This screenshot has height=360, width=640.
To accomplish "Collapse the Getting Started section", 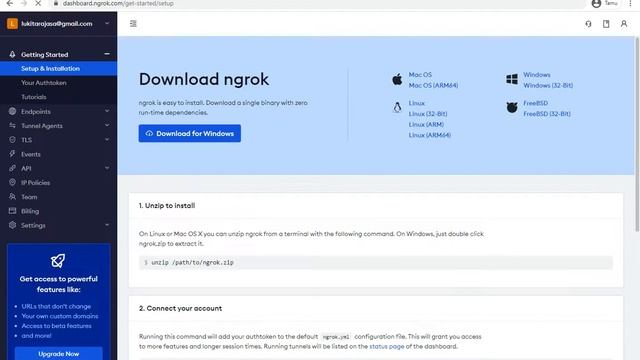I will coord(107,54).
